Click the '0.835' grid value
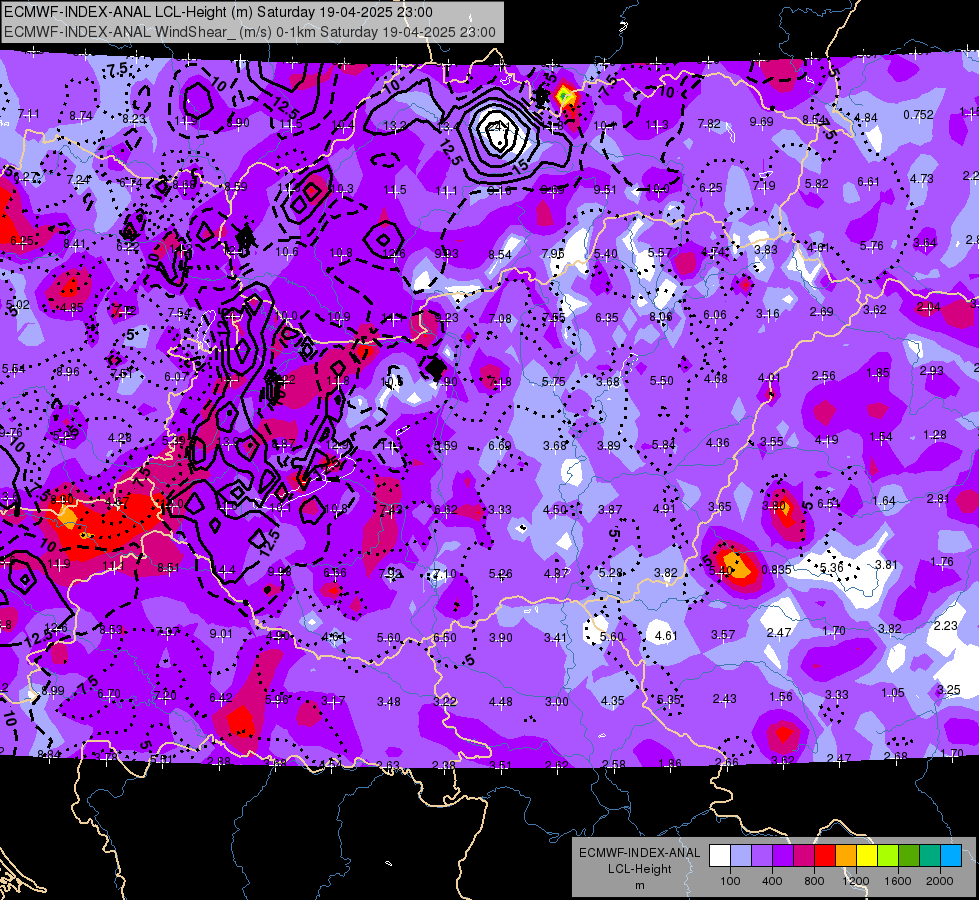Image resolution: width=979 pixels, height=900 pixels. click(x=777, y=570)
